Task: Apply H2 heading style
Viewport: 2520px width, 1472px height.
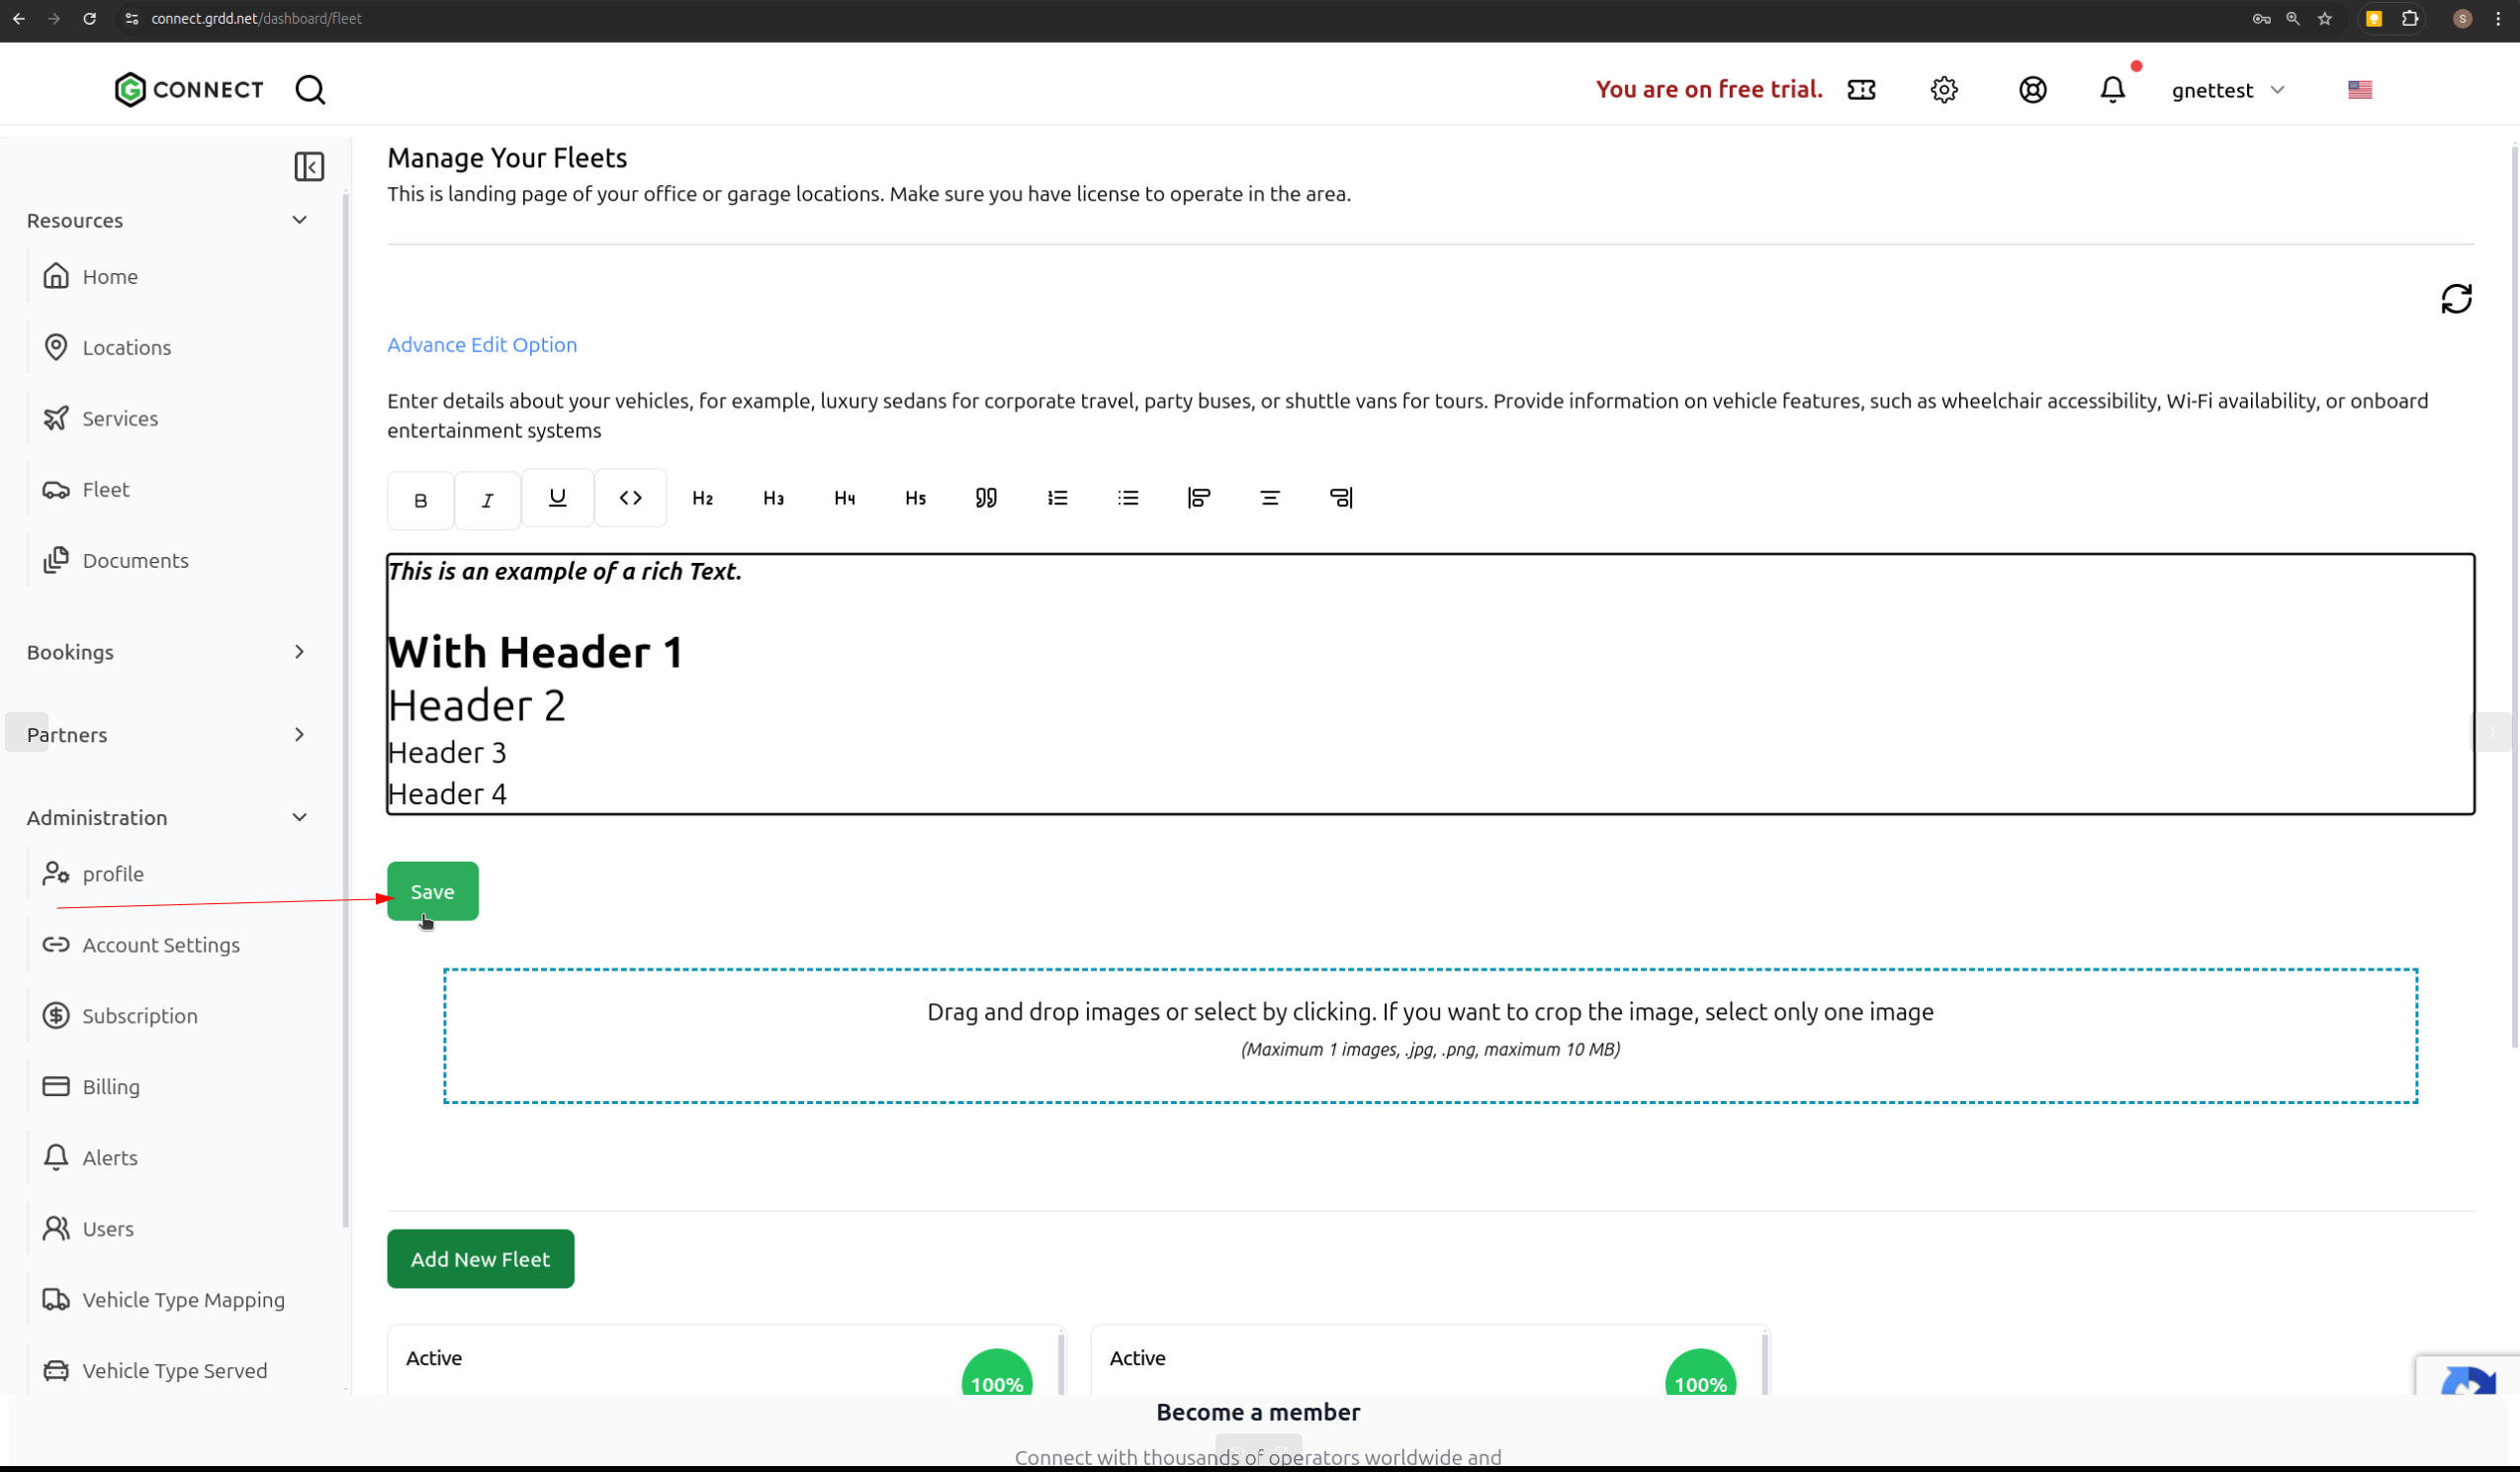Action: 702,497
